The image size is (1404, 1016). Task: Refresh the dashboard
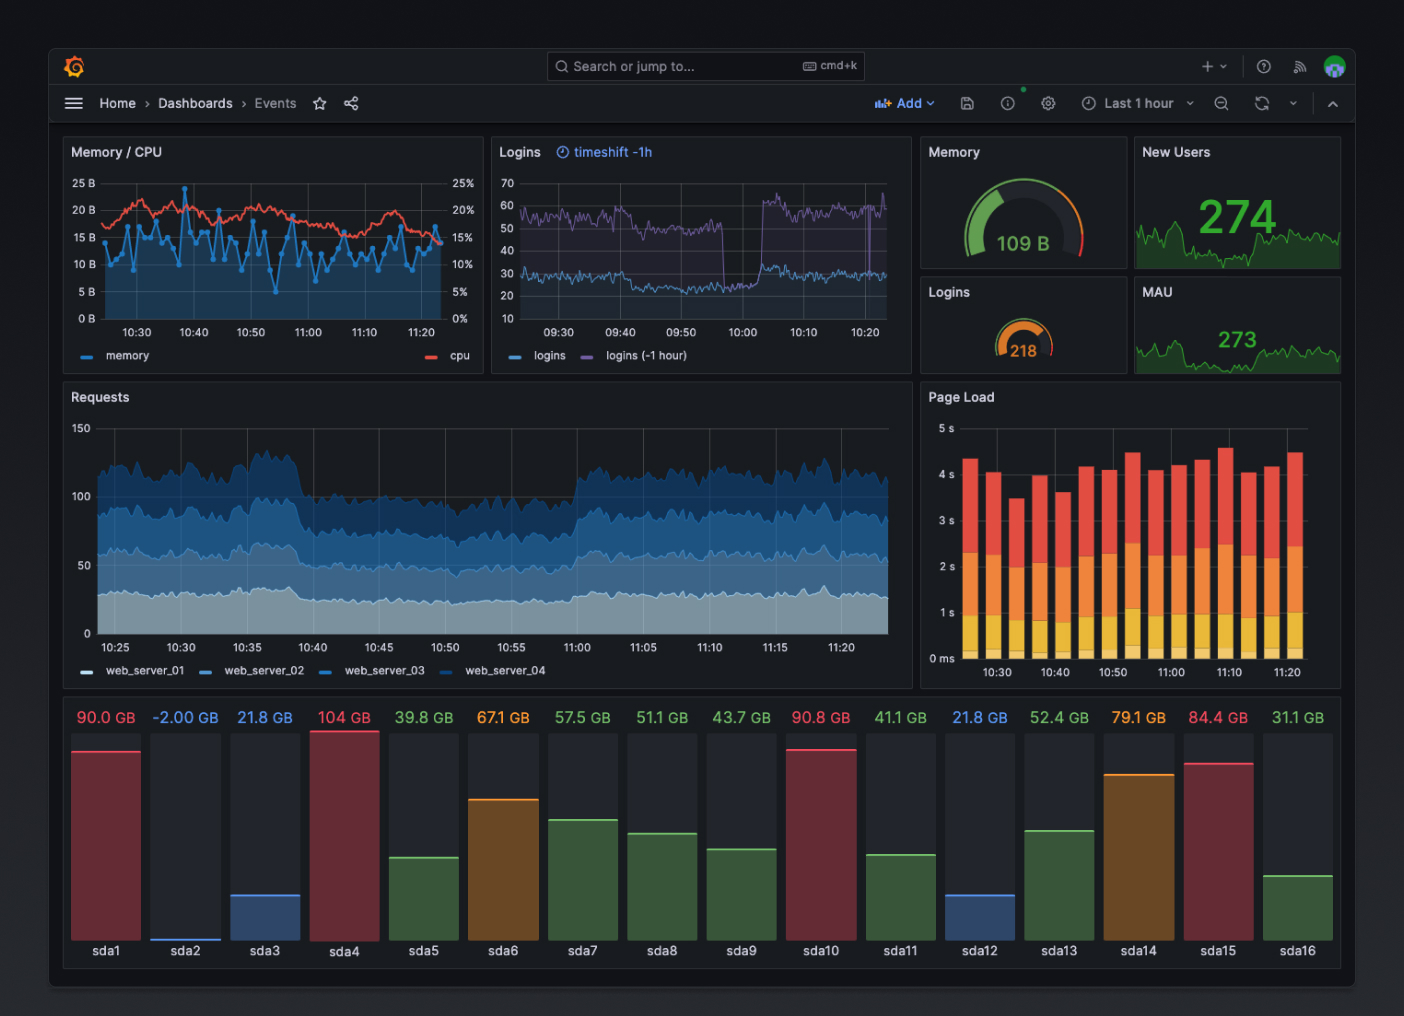point(1262,103)
